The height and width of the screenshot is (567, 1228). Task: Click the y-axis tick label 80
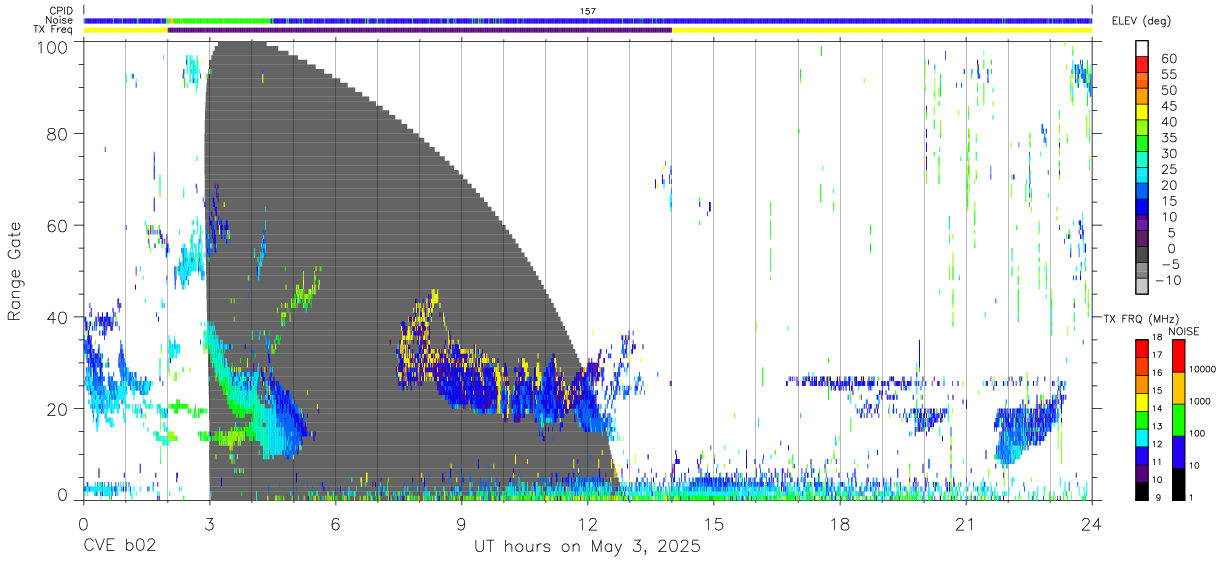coord(57,134)
